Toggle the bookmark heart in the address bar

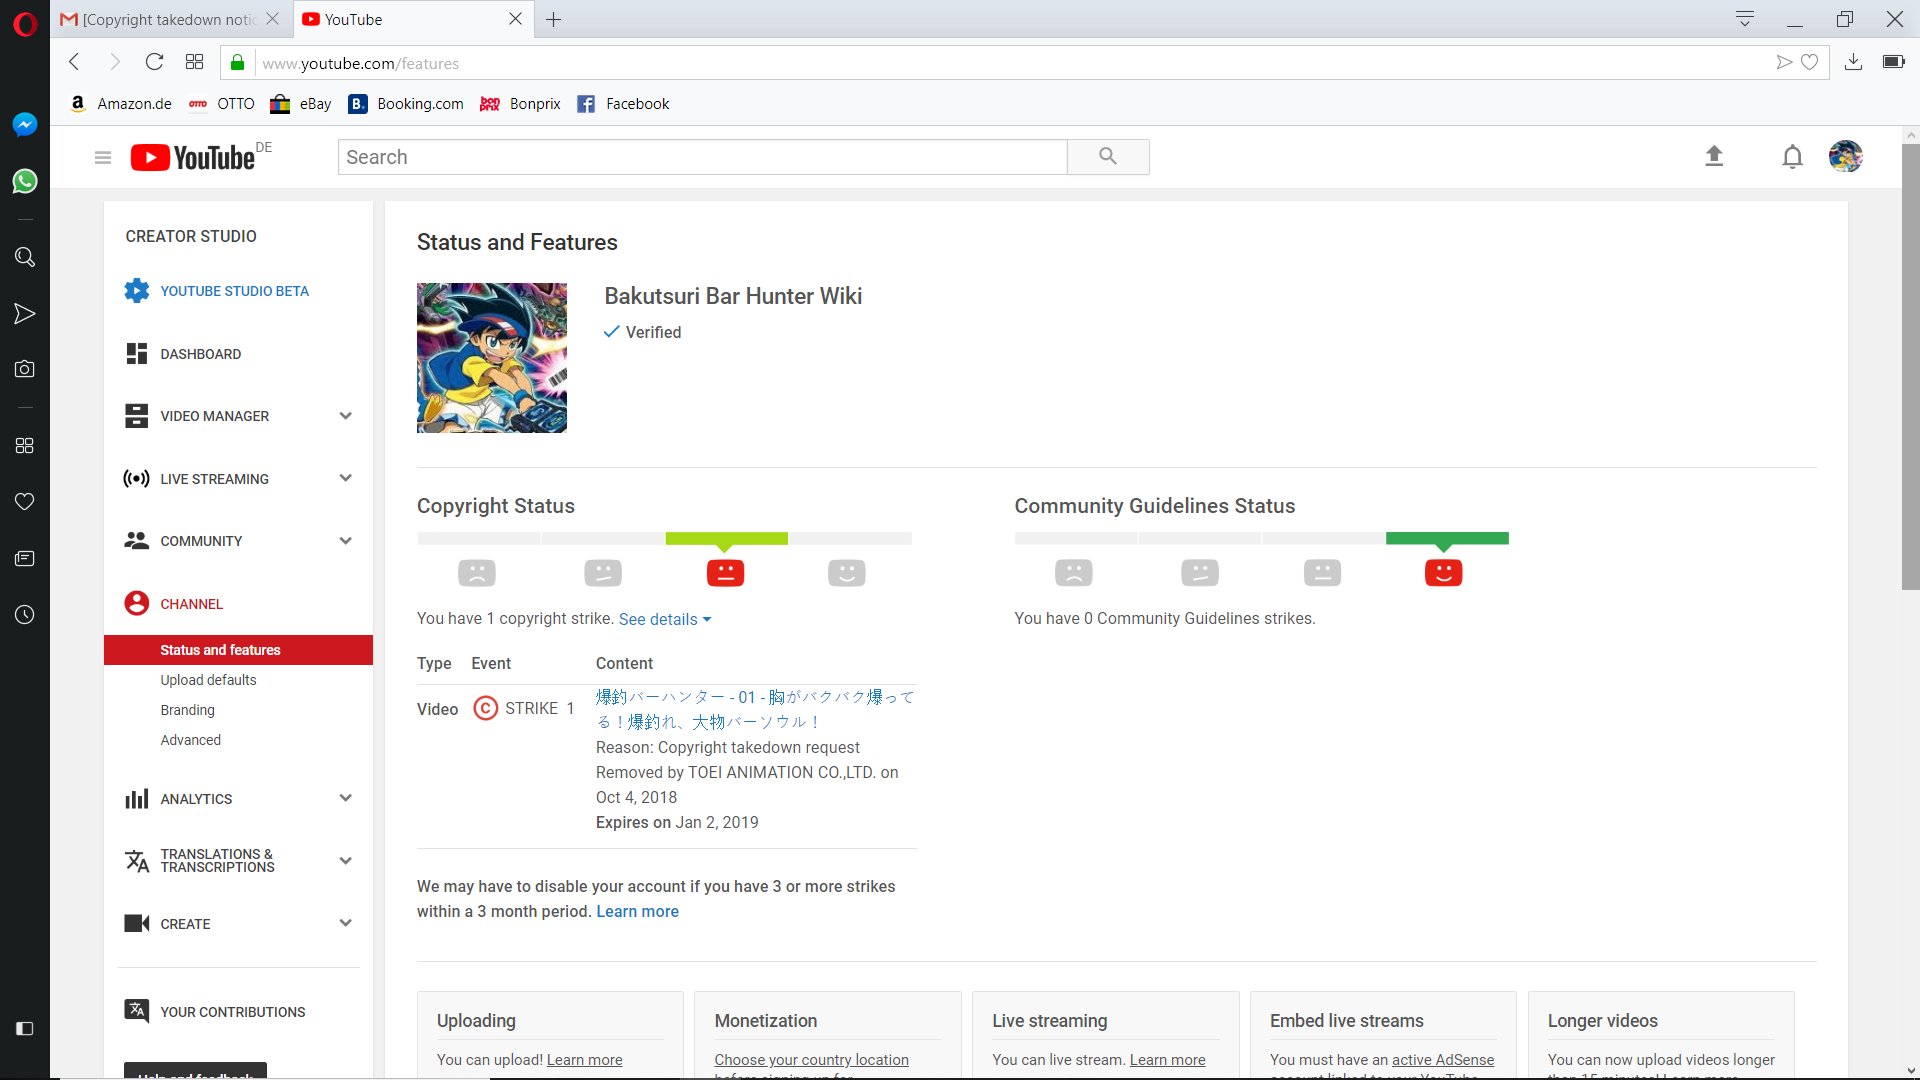coord(1809,63)
